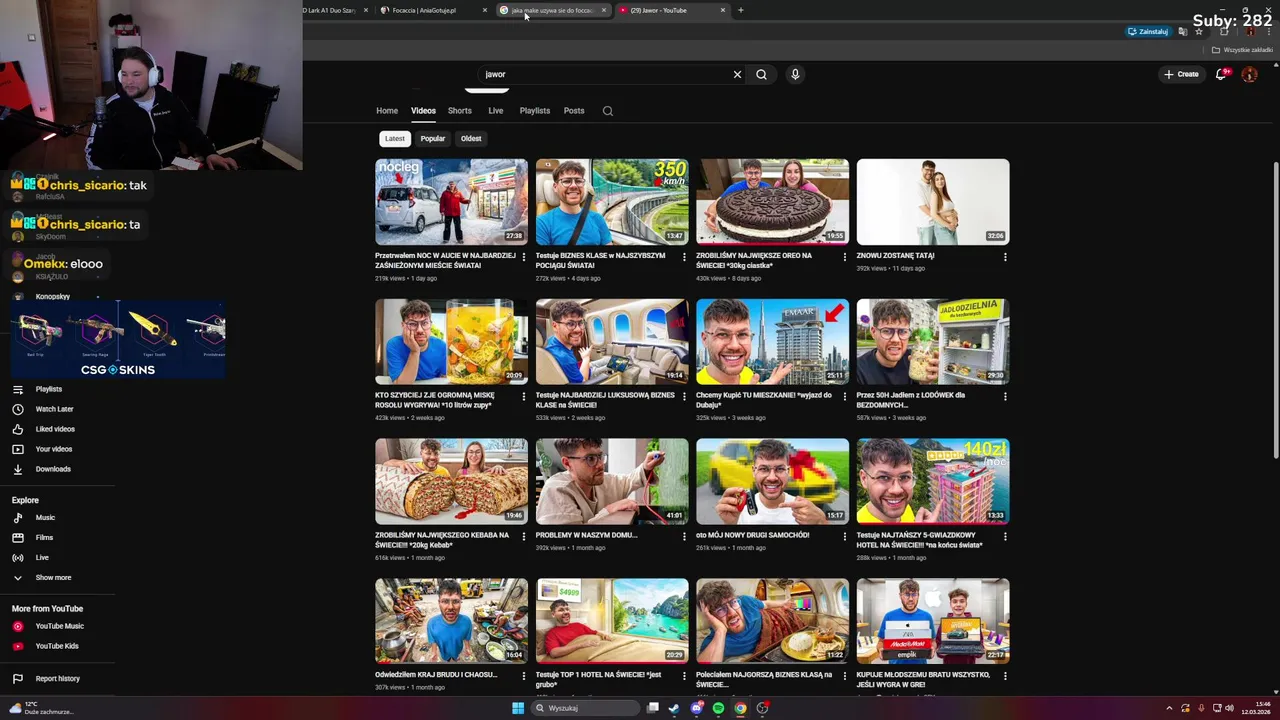Screen dimensions: 1280x720
Task: Open more options for 'PROBLEMY W NASZYM DOMU' video
Action: point(684,537)
